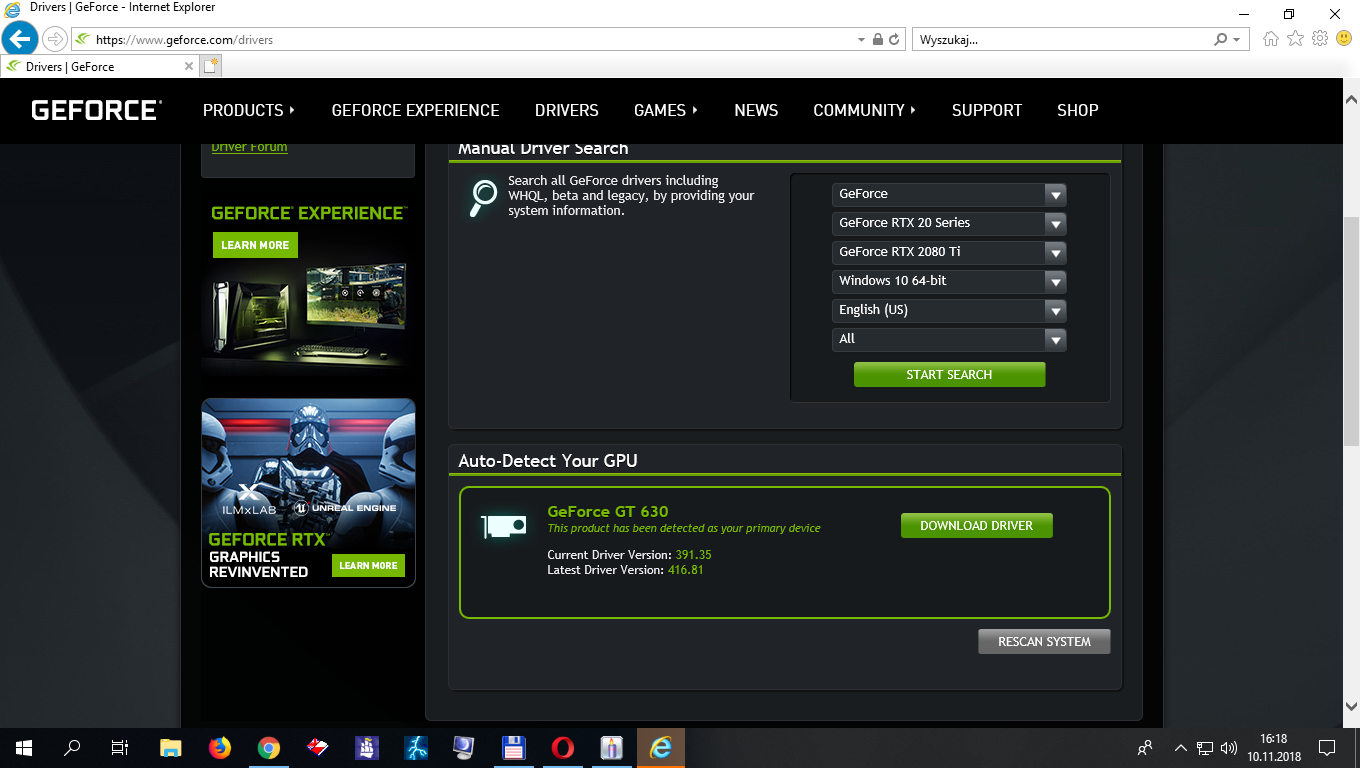1360x768 pixels.
Task: Open the All driver type dropdown
Action: (949, 340)
